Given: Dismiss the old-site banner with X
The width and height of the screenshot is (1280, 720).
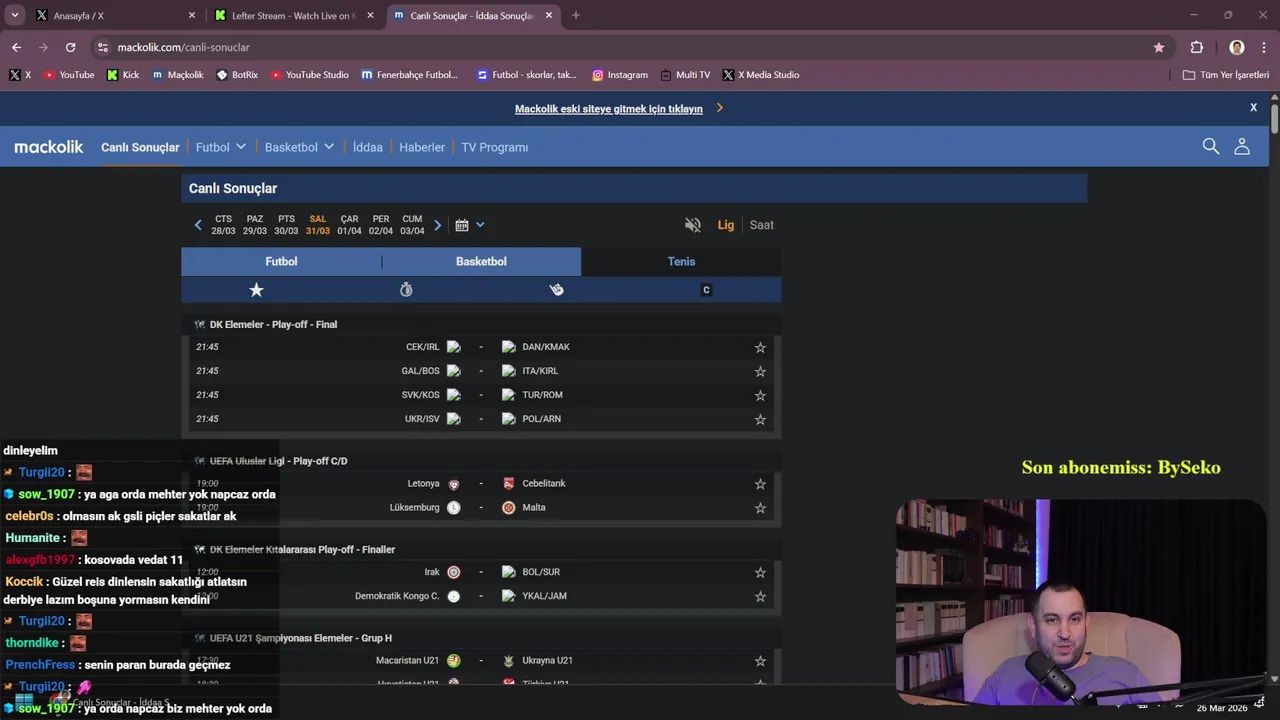Looking at the screenshot, I should [x=1253, y=107].
